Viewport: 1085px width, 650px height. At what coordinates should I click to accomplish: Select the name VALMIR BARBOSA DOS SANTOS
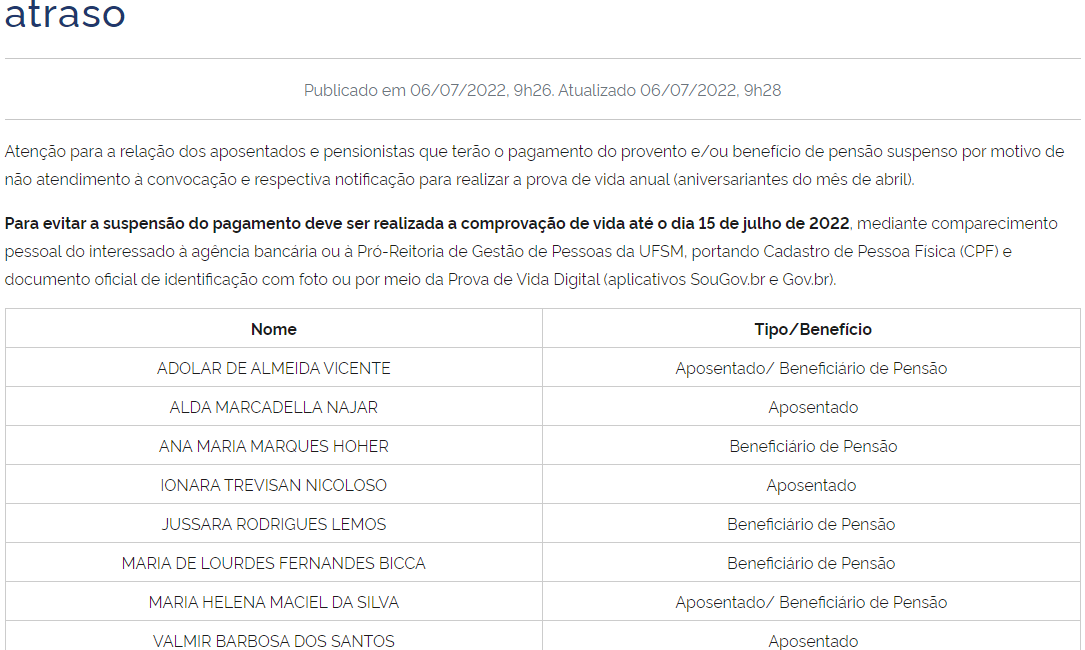(x=273, y=640)
